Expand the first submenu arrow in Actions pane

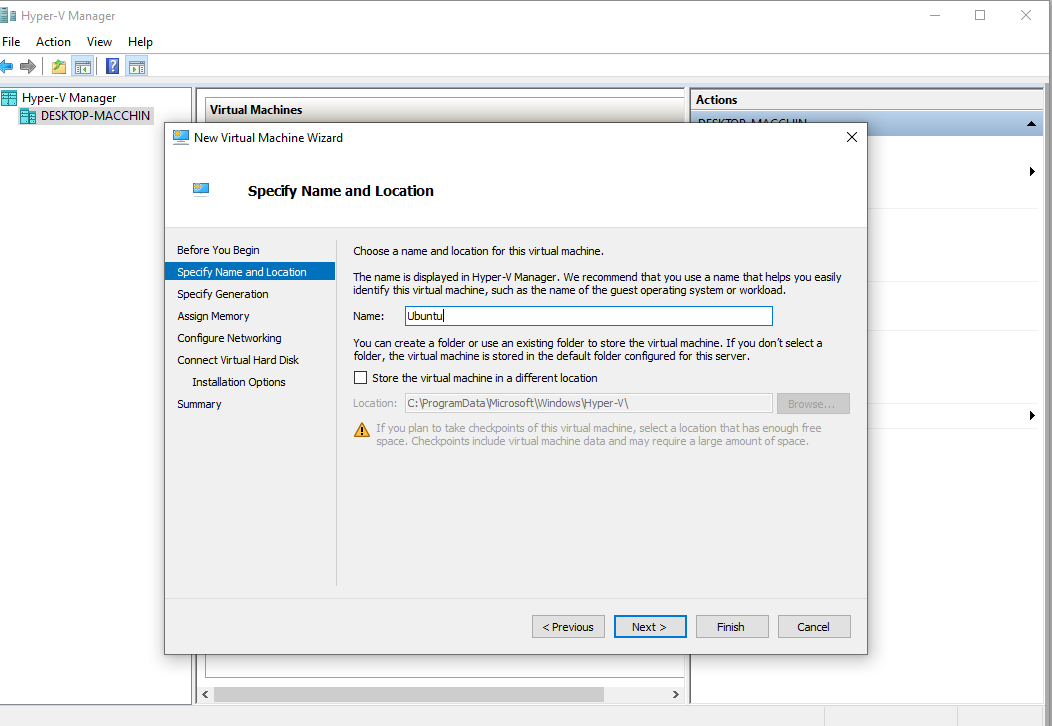1031,172
